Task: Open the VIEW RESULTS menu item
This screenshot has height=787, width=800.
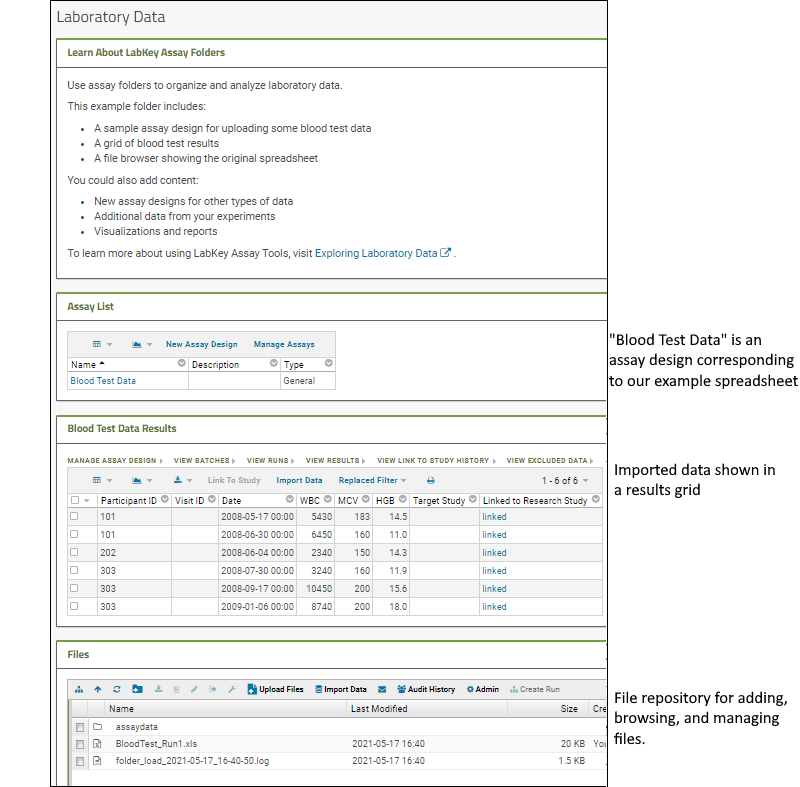Action: tap(335, 461)
